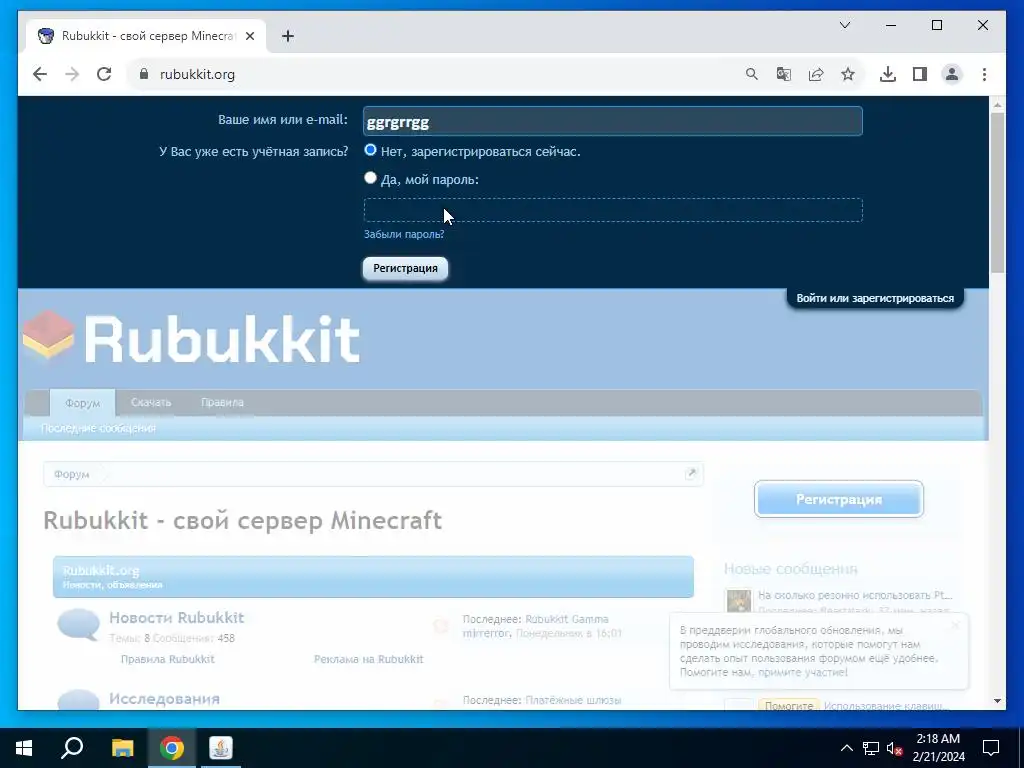Screen dimensions: 1024x768
Task: Open the Windows Start menu
Action: point(24,748)
